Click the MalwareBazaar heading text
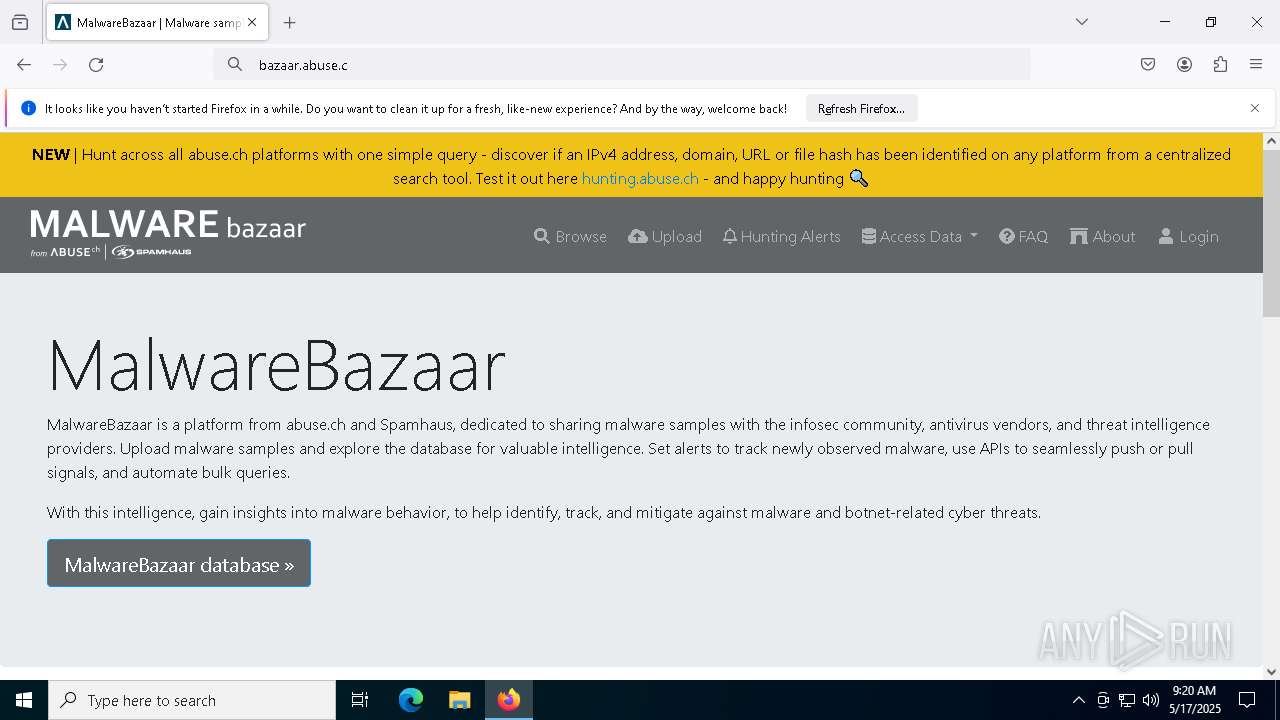Screen dimensions: 1280x720 click(x=276, y=365)
